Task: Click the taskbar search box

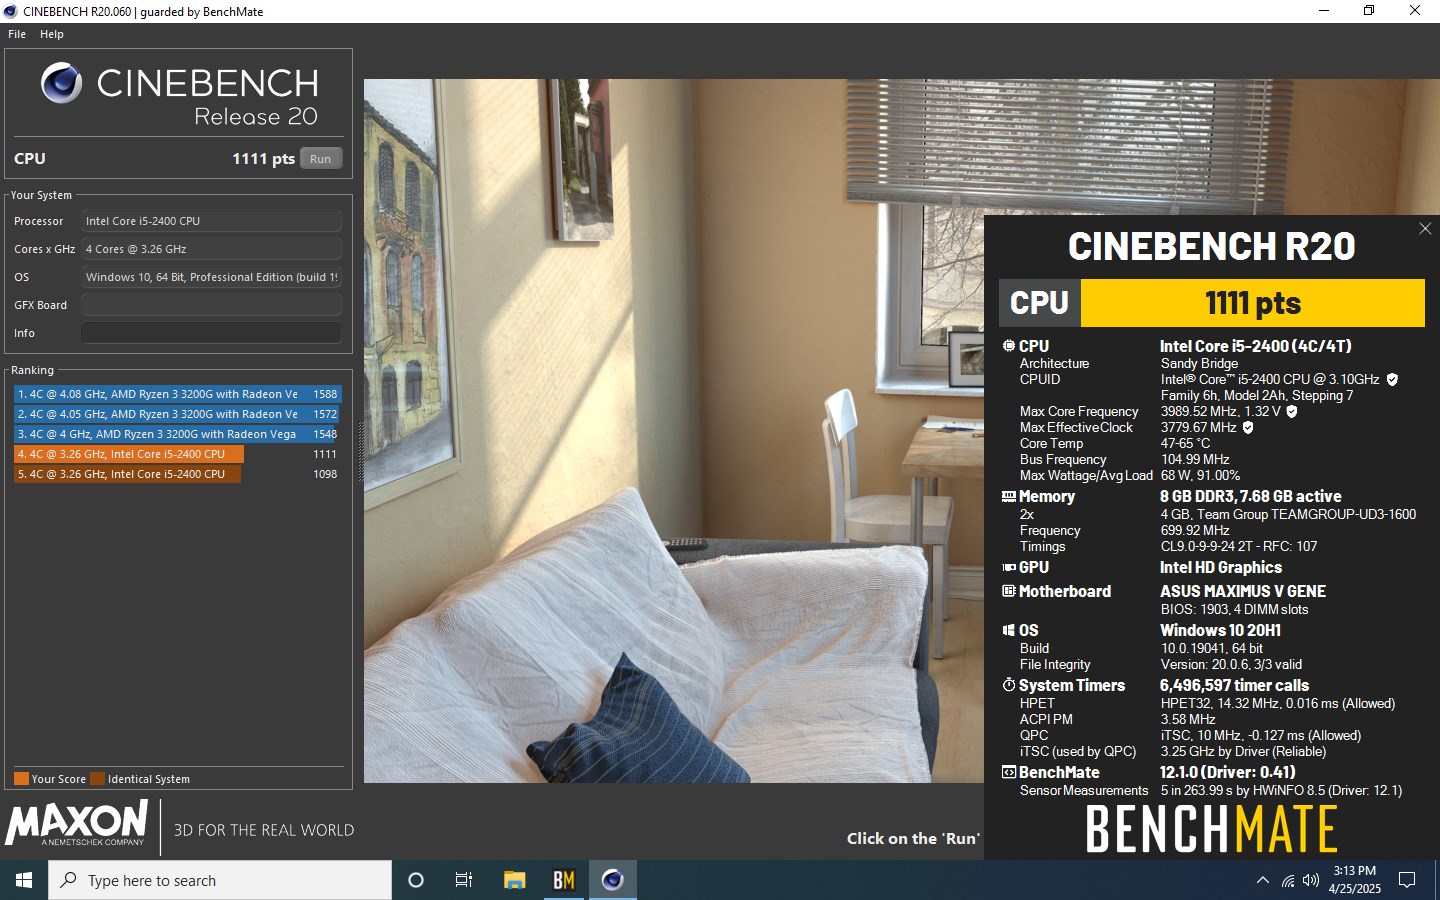Action: [x=220, y=880]
